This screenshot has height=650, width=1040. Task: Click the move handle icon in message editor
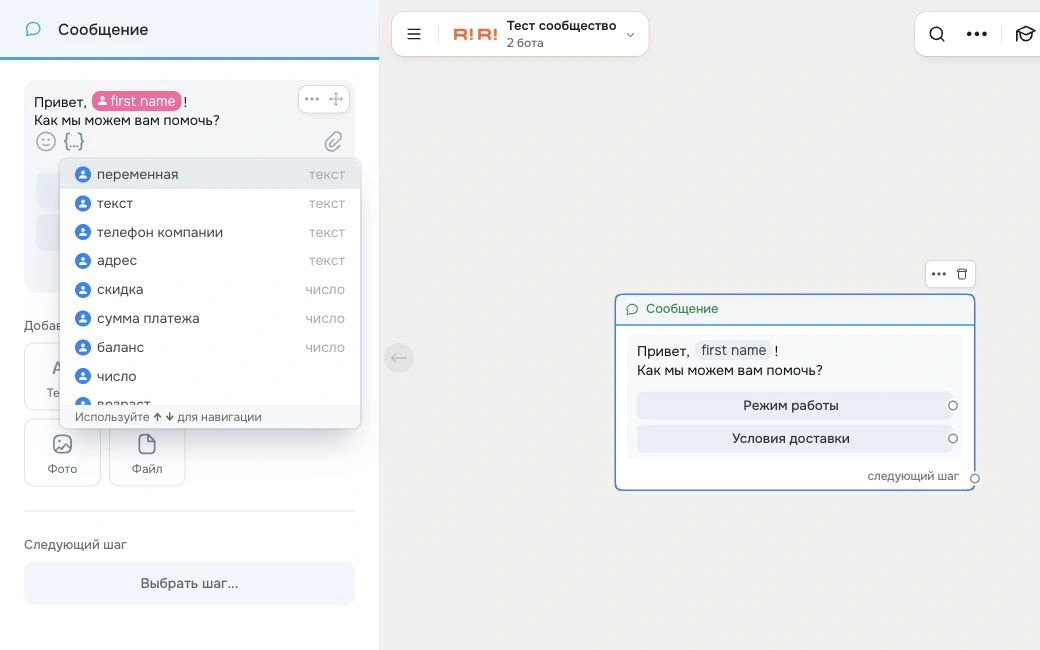[x=336, y=99]
